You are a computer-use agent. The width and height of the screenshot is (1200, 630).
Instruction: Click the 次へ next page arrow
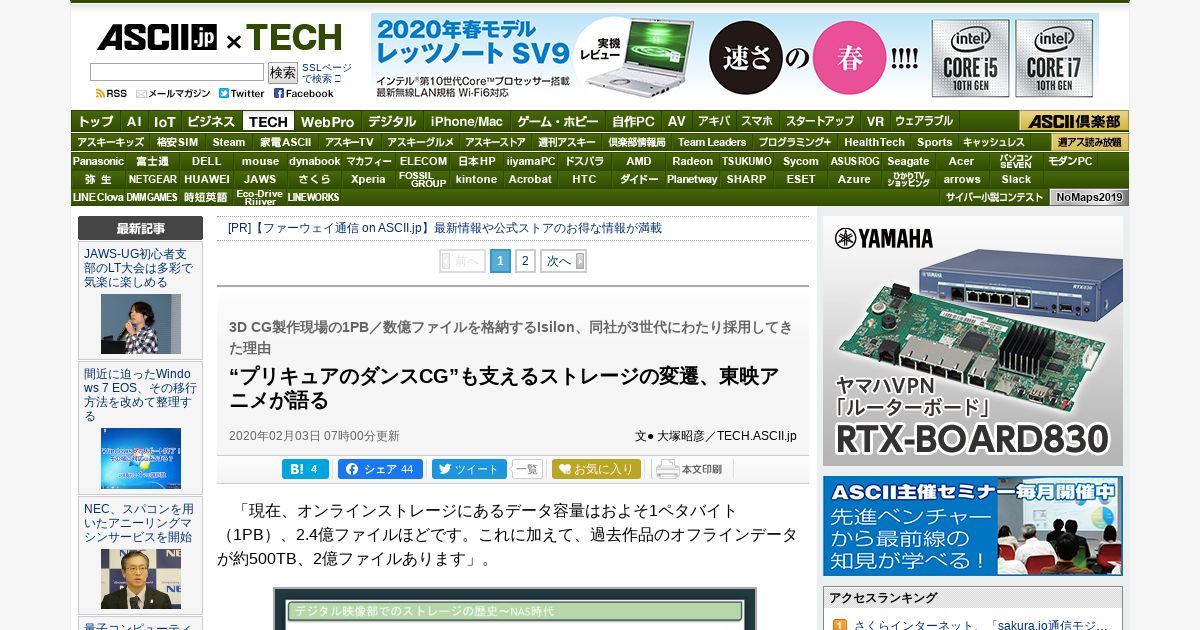563,261
